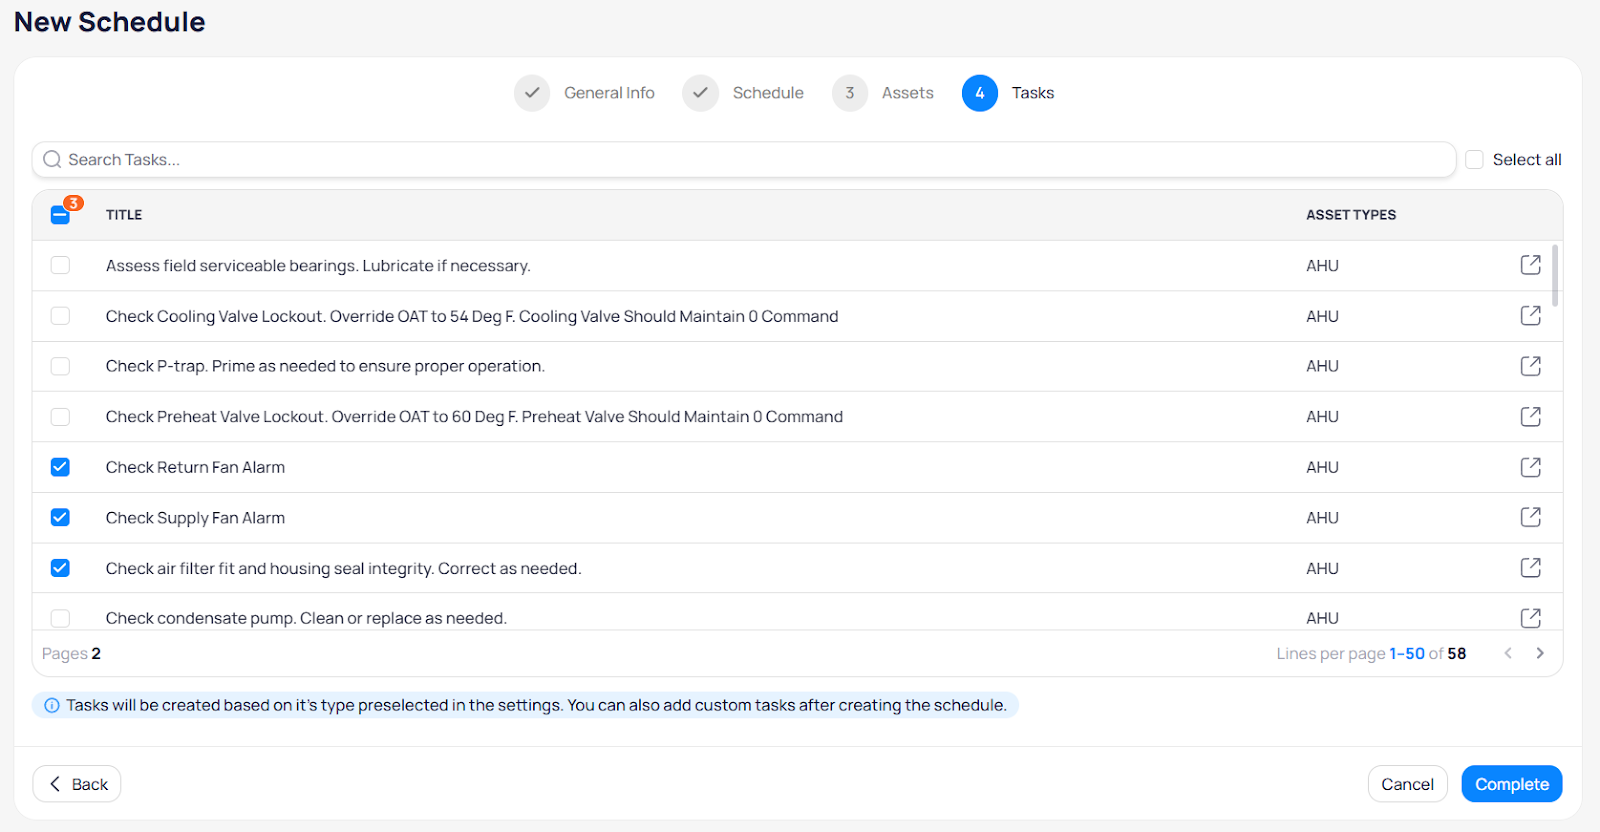
Task: Click the Complete button
Action: 1511,784
